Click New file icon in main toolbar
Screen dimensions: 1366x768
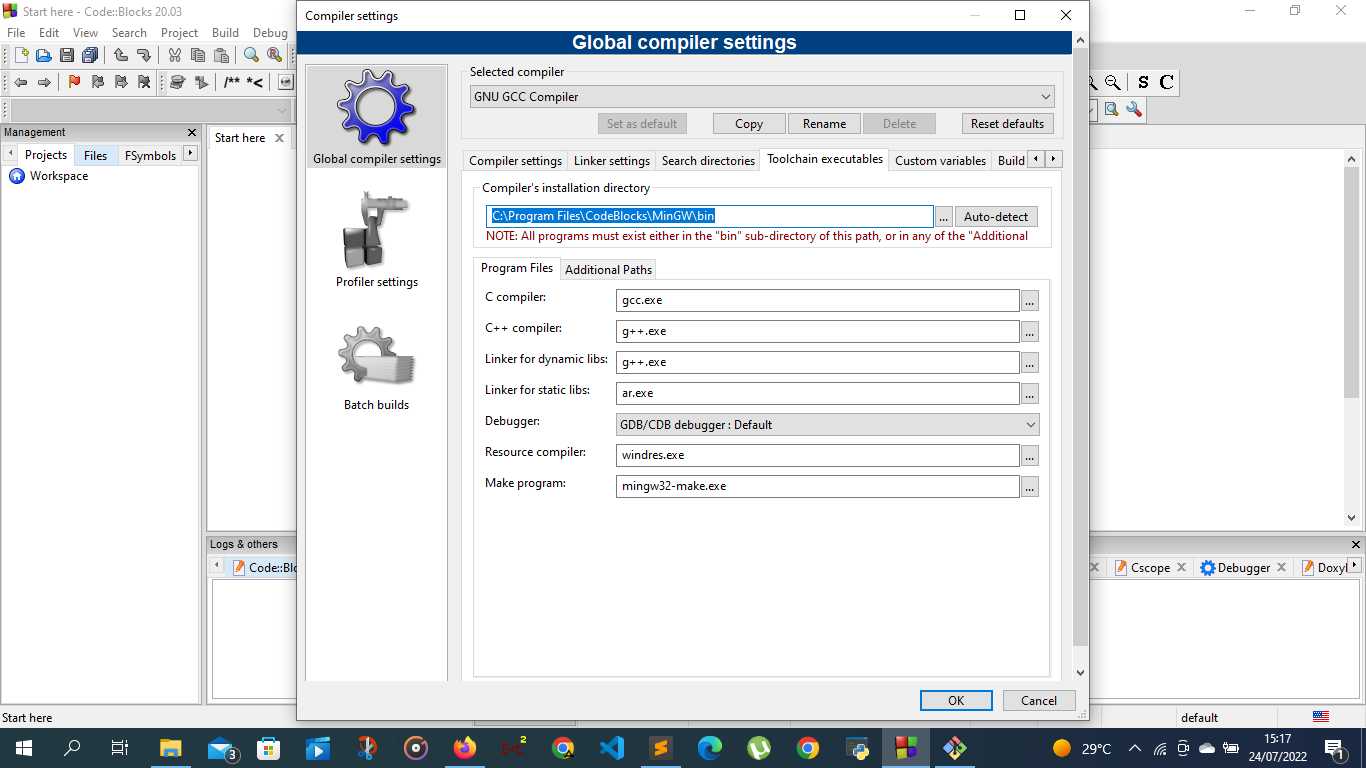click(x=20, y=55)
